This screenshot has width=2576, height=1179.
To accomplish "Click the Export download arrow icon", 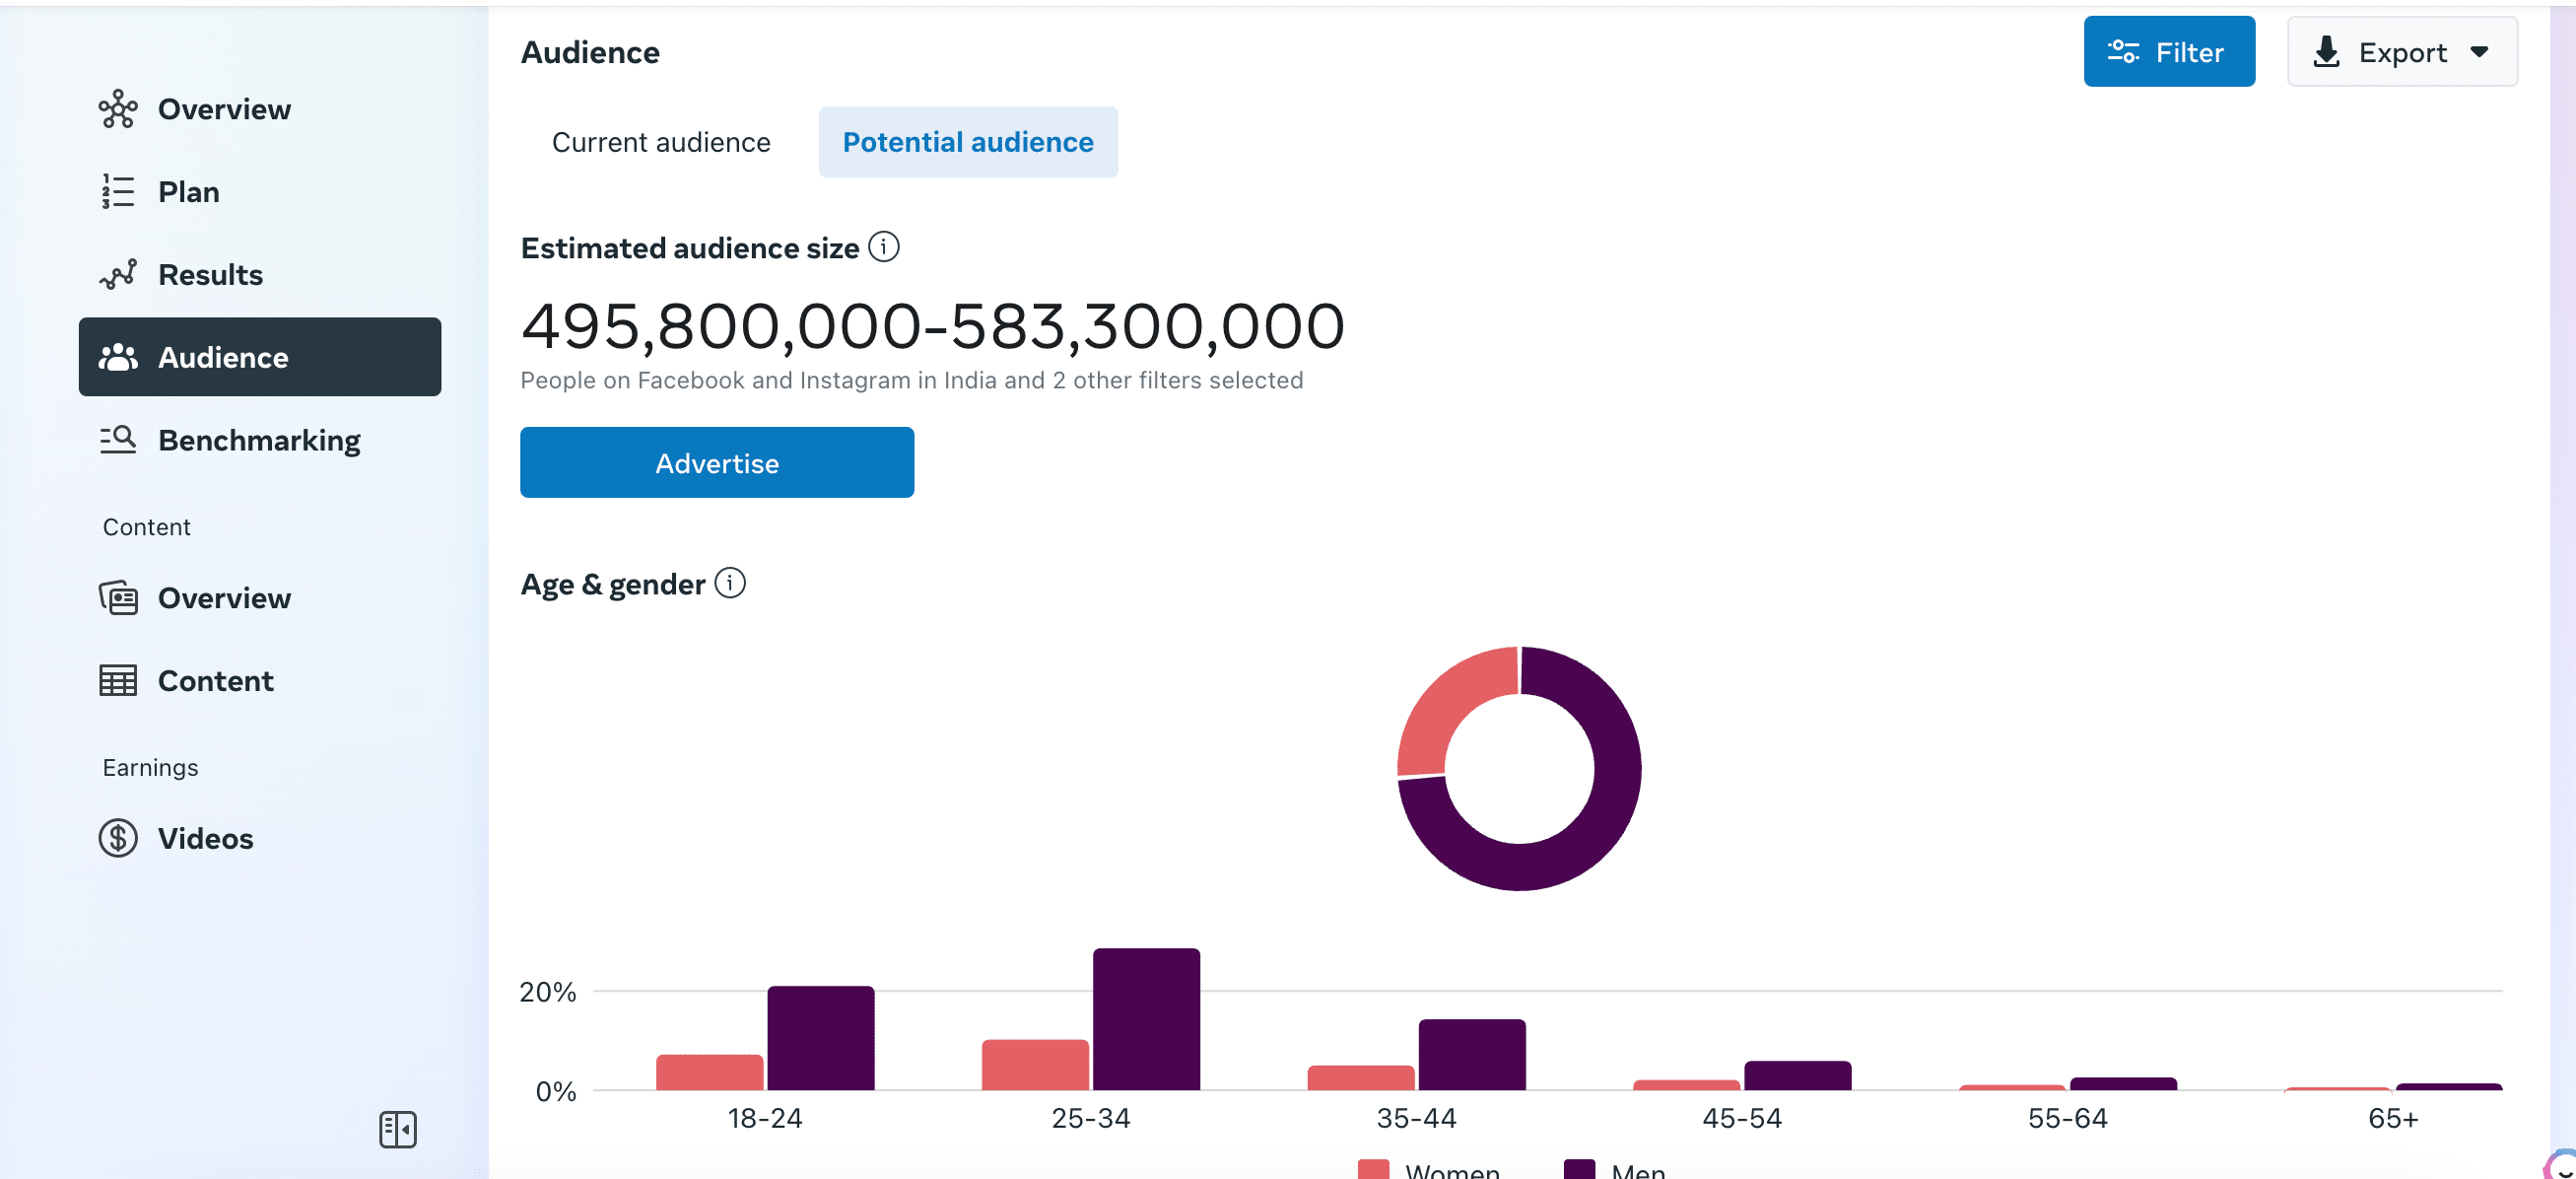I will [x=2327, y=52].
